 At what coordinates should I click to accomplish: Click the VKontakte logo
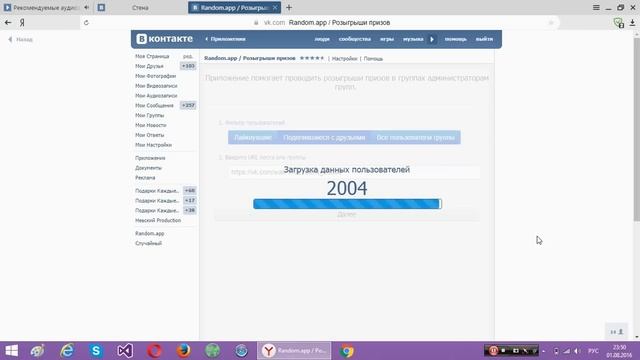coord(164,39)
